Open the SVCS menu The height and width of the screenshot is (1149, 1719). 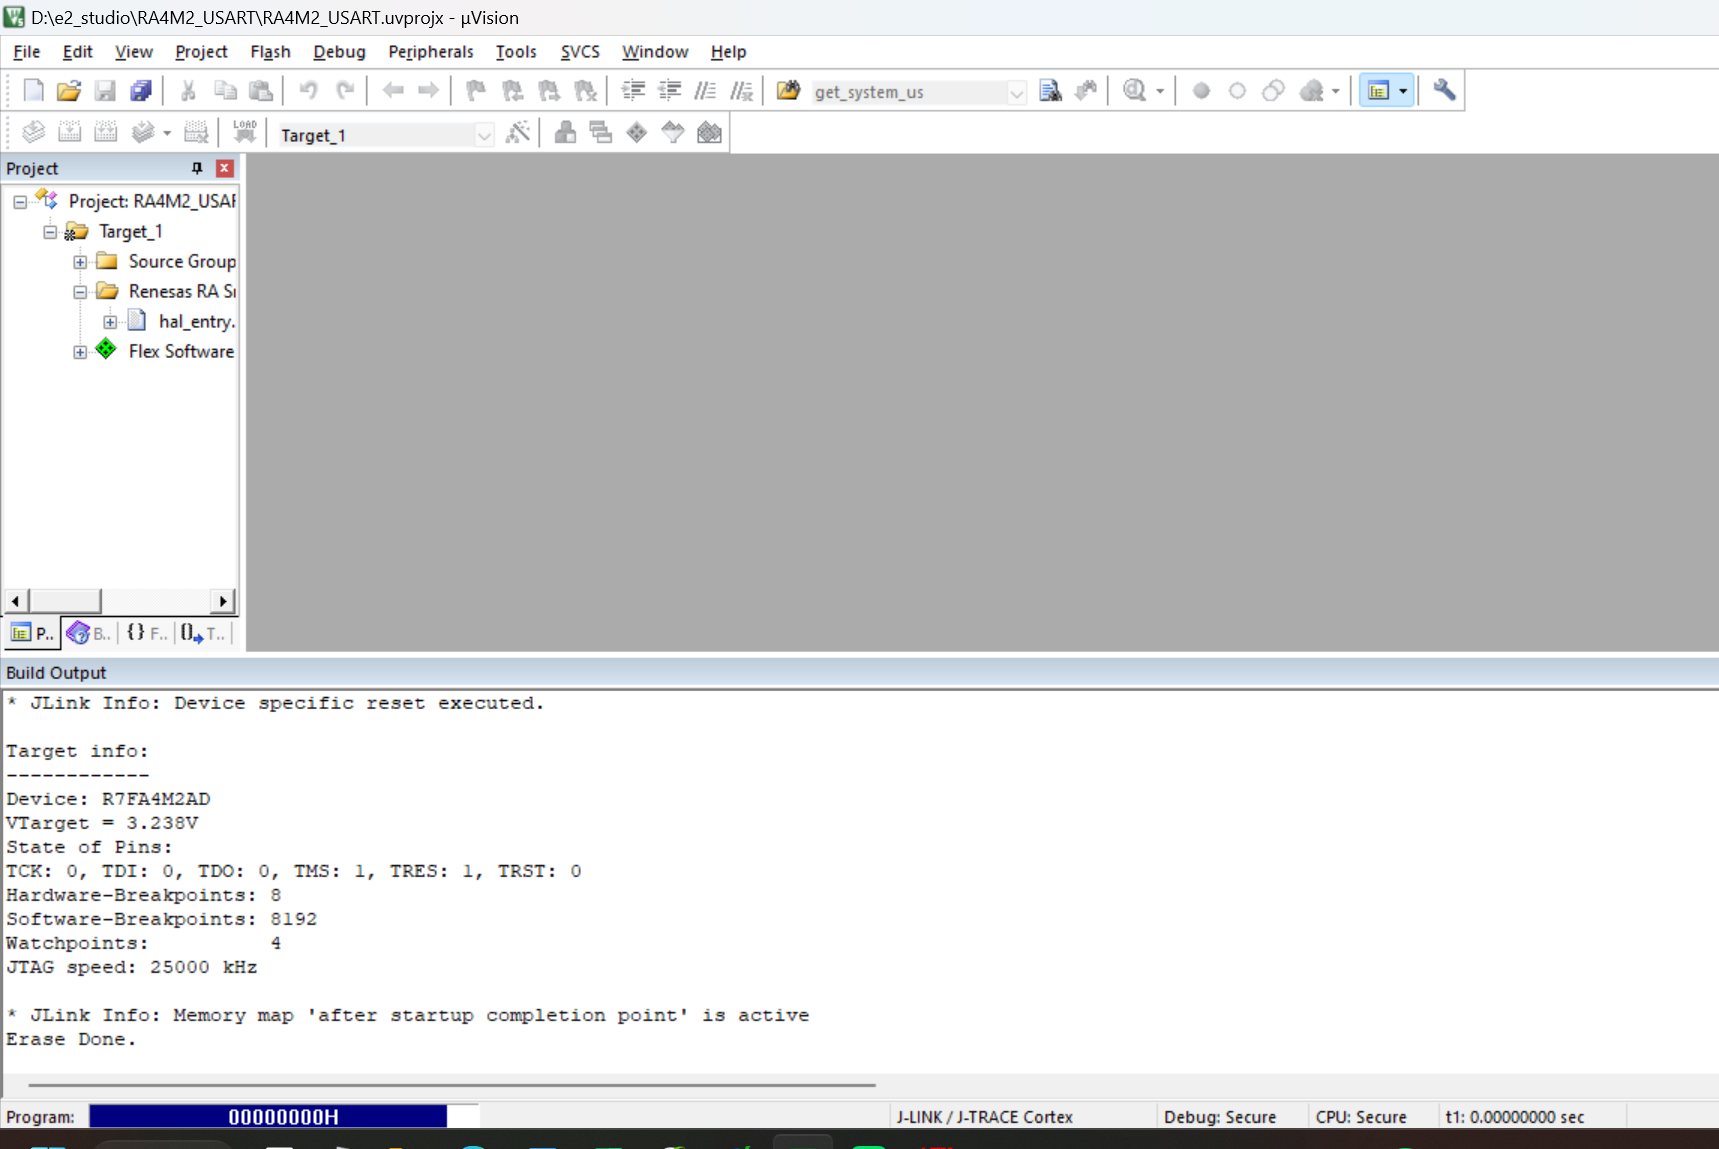pyautogui.click(x=580, y=52)
